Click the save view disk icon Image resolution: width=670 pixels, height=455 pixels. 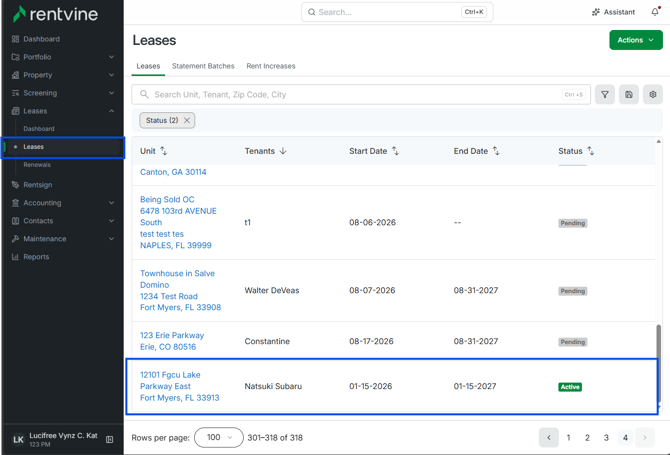coord(629,94)
